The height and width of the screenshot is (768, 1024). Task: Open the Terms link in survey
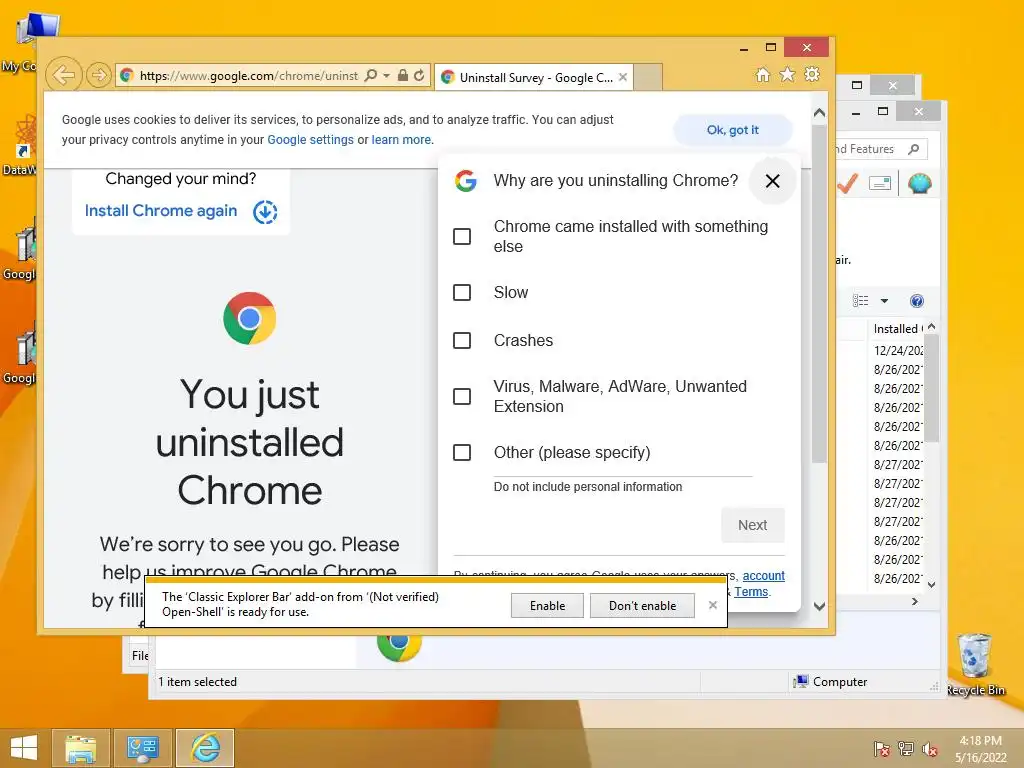751,592
